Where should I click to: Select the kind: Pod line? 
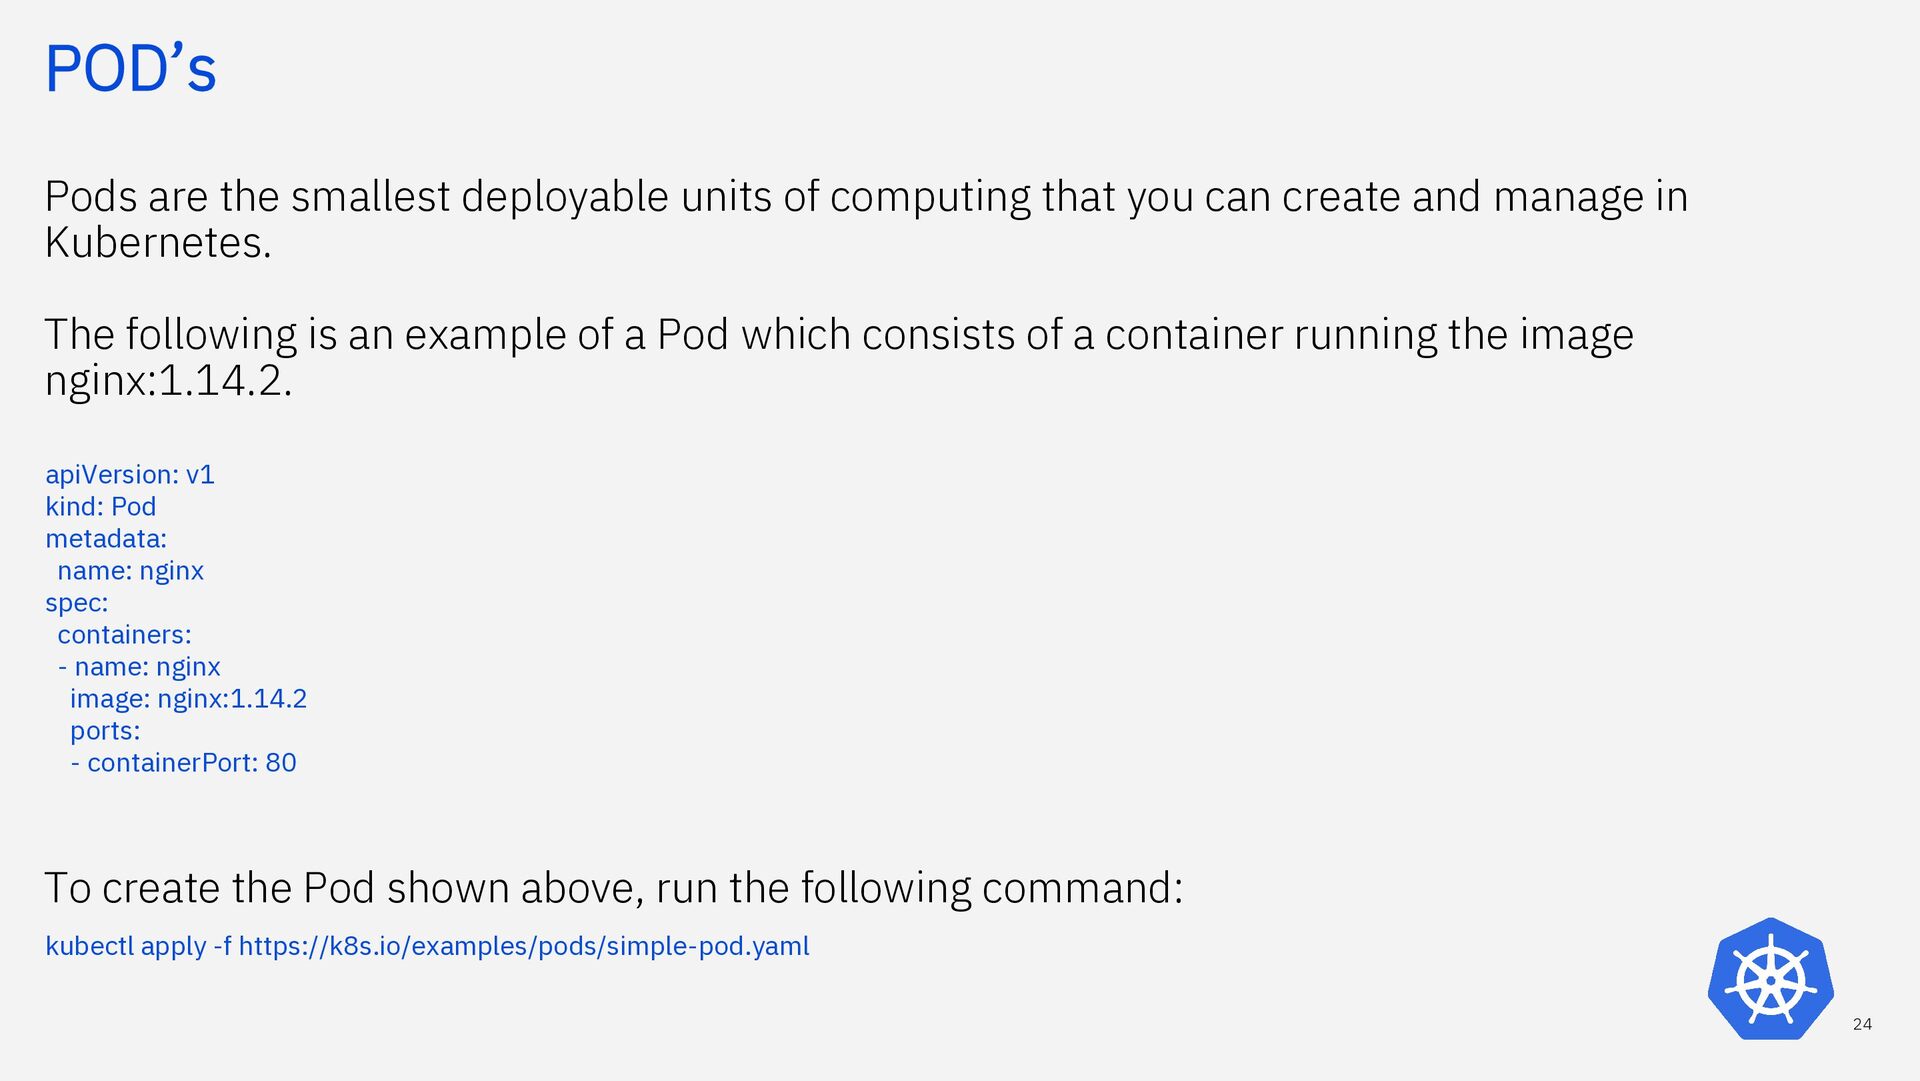(100, 507)
